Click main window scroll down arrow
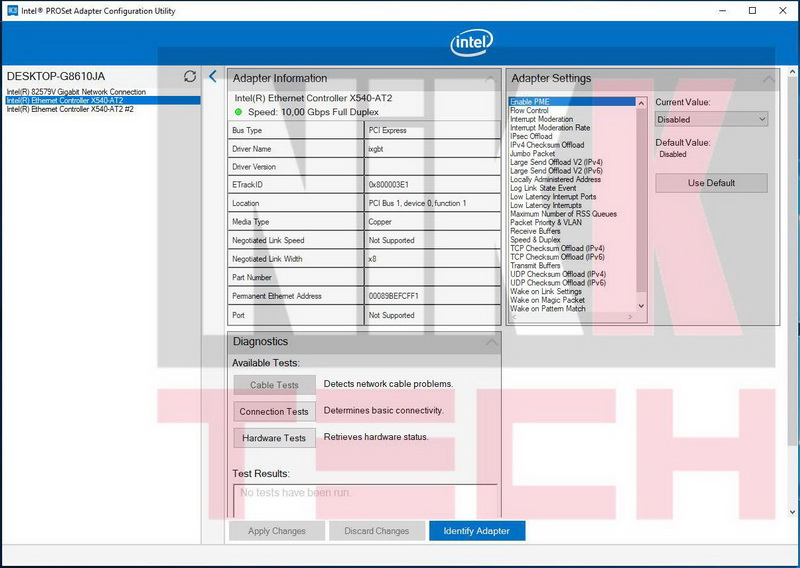 pos(792,512)
